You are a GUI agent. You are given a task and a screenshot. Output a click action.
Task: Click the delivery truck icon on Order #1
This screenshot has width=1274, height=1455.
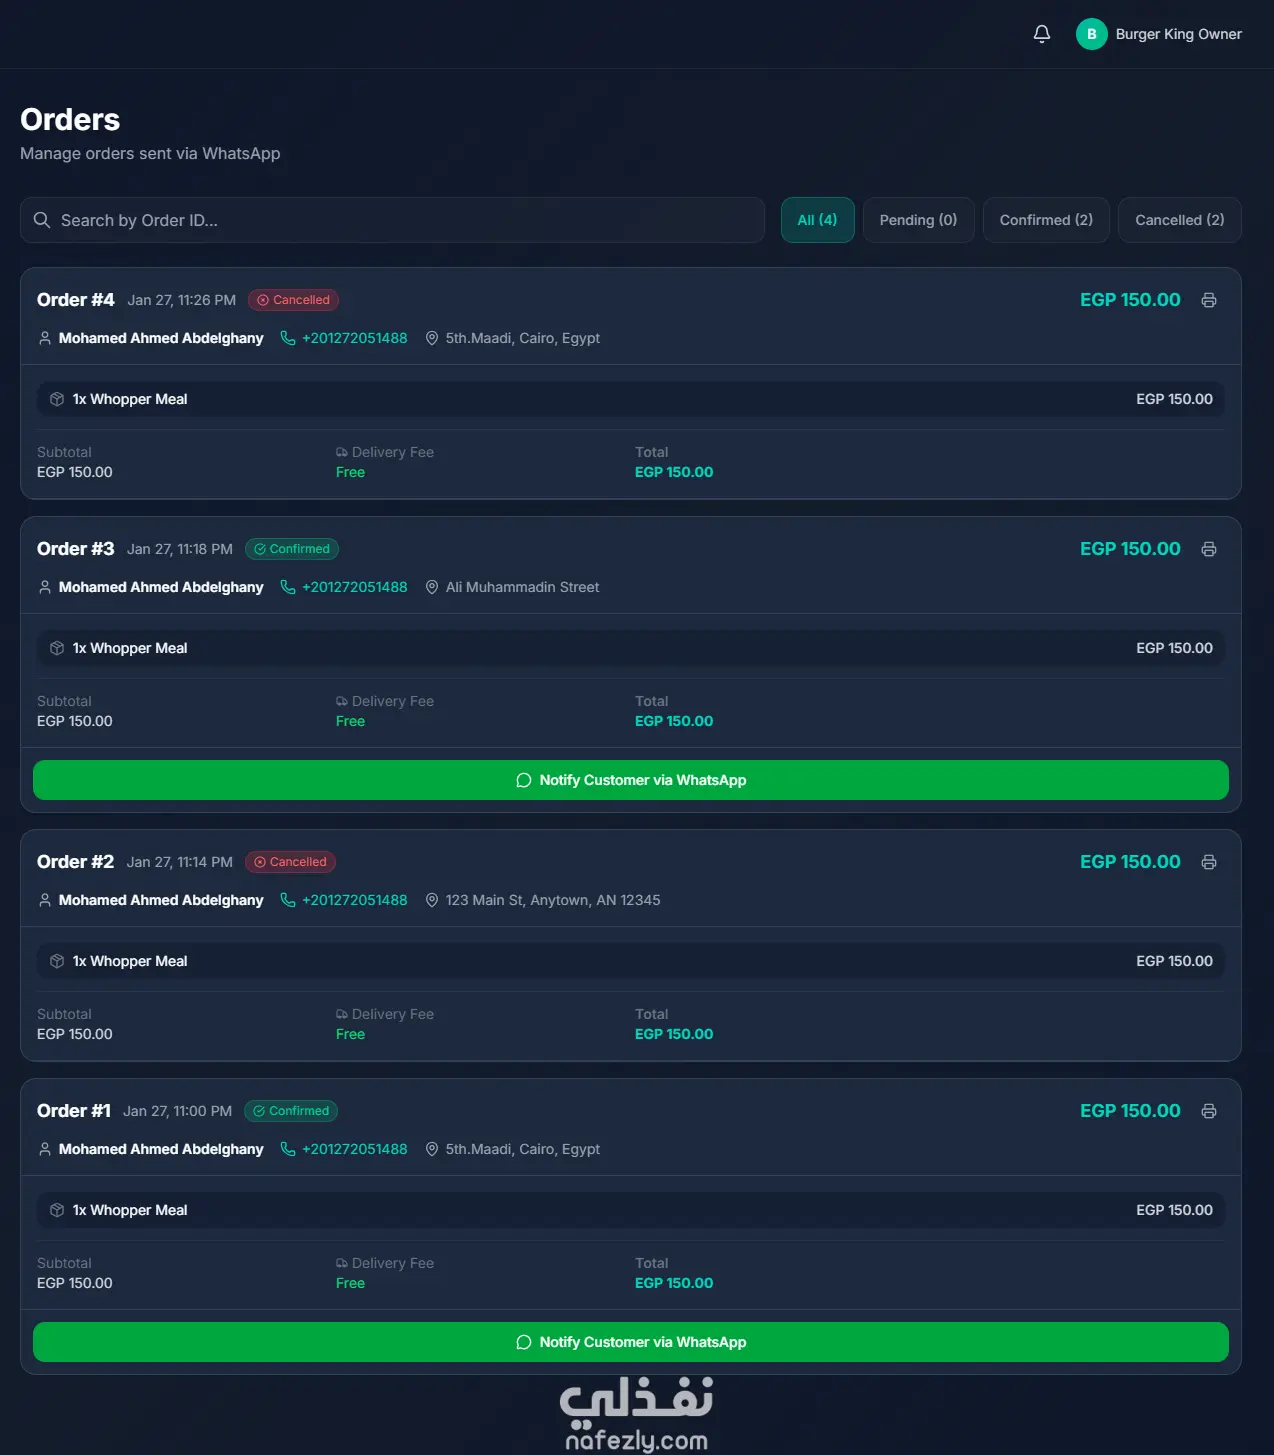point(342,1263)
